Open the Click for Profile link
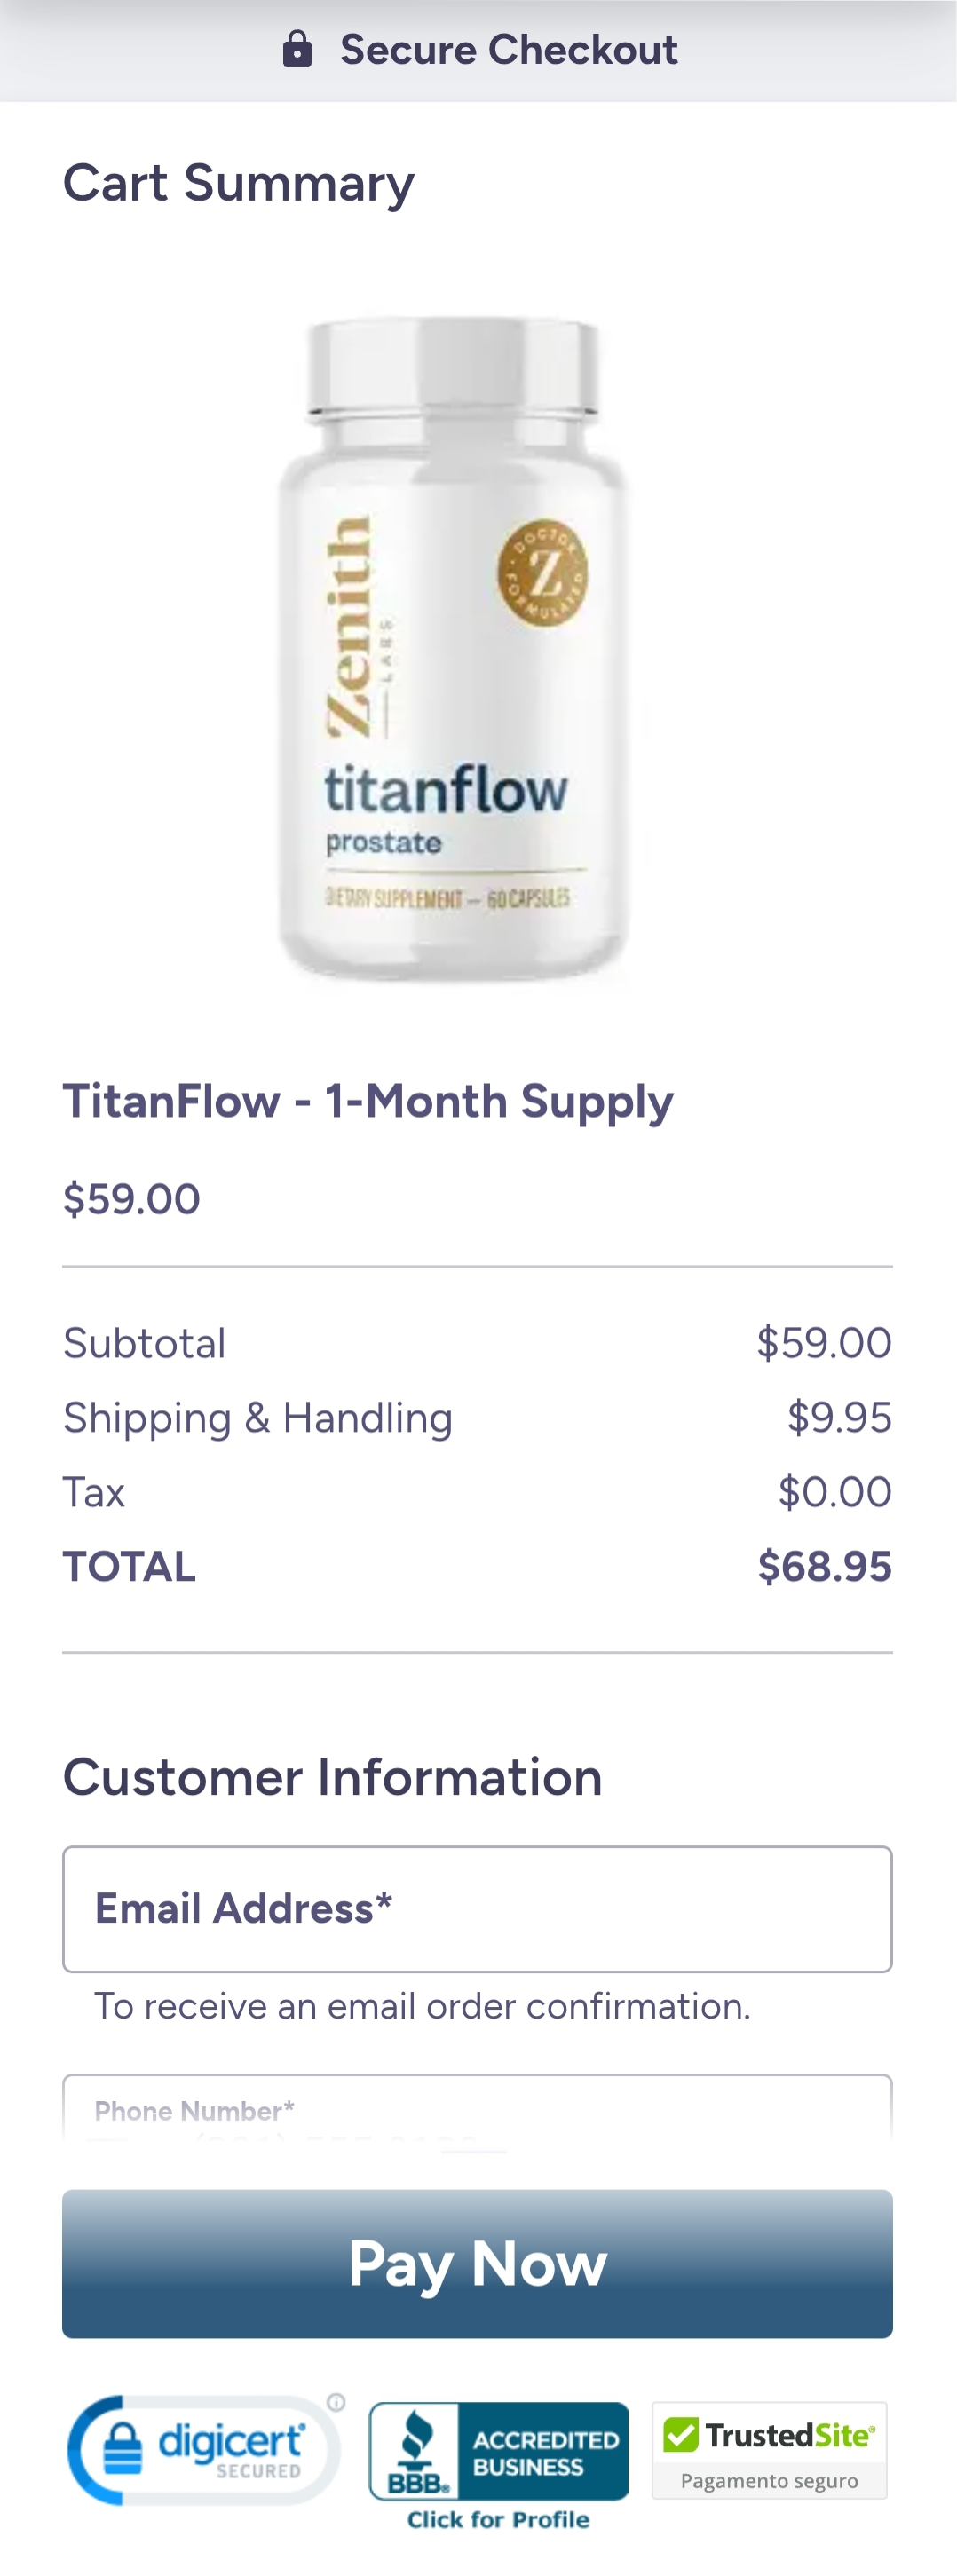Viewport: 957px width, 2576px height. pyautogui.click(x=498, y=2520)
